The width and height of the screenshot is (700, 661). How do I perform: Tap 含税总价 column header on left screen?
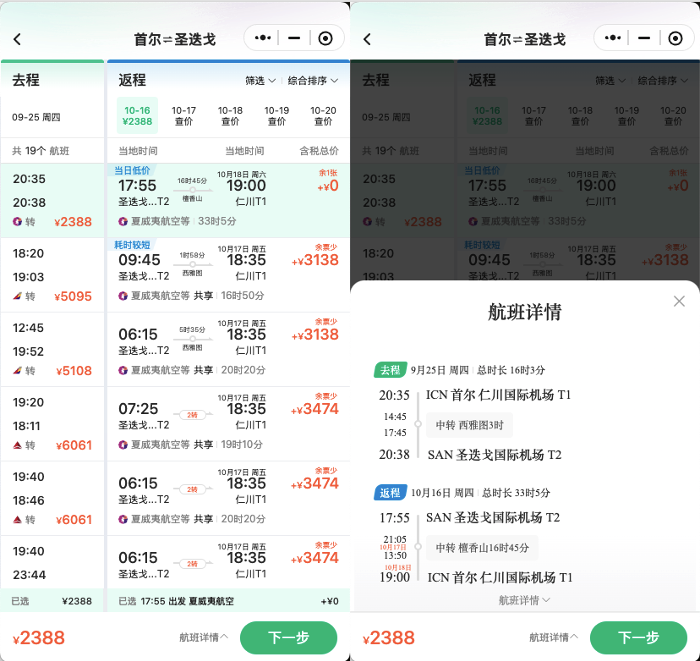pyautogui.click(x=319, y=151)
